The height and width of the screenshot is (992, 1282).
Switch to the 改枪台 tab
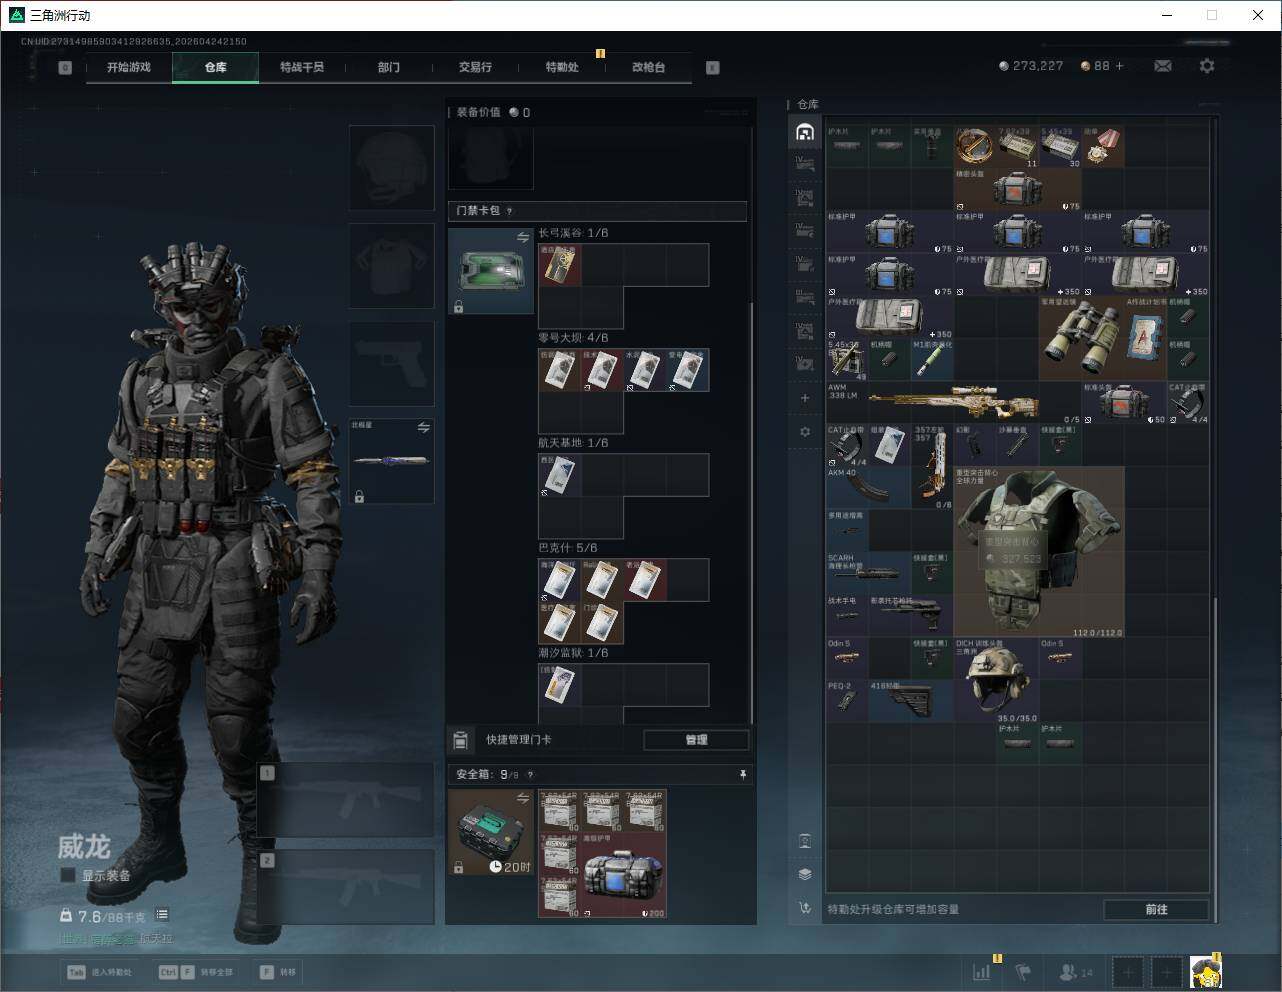click(648, 67)
